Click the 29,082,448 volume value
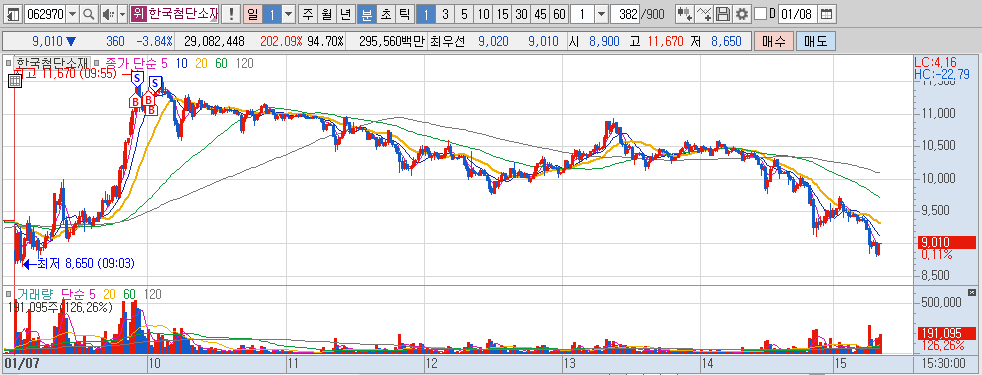This screenshot has width=982, height=375. pos(214,42)
